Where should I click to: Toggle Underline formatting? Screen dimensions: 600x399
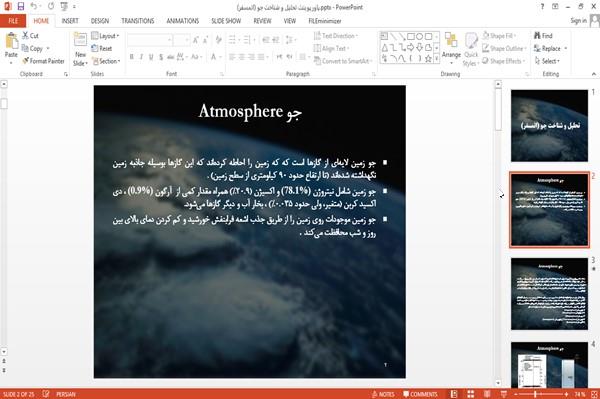click(x=151, y=57)
